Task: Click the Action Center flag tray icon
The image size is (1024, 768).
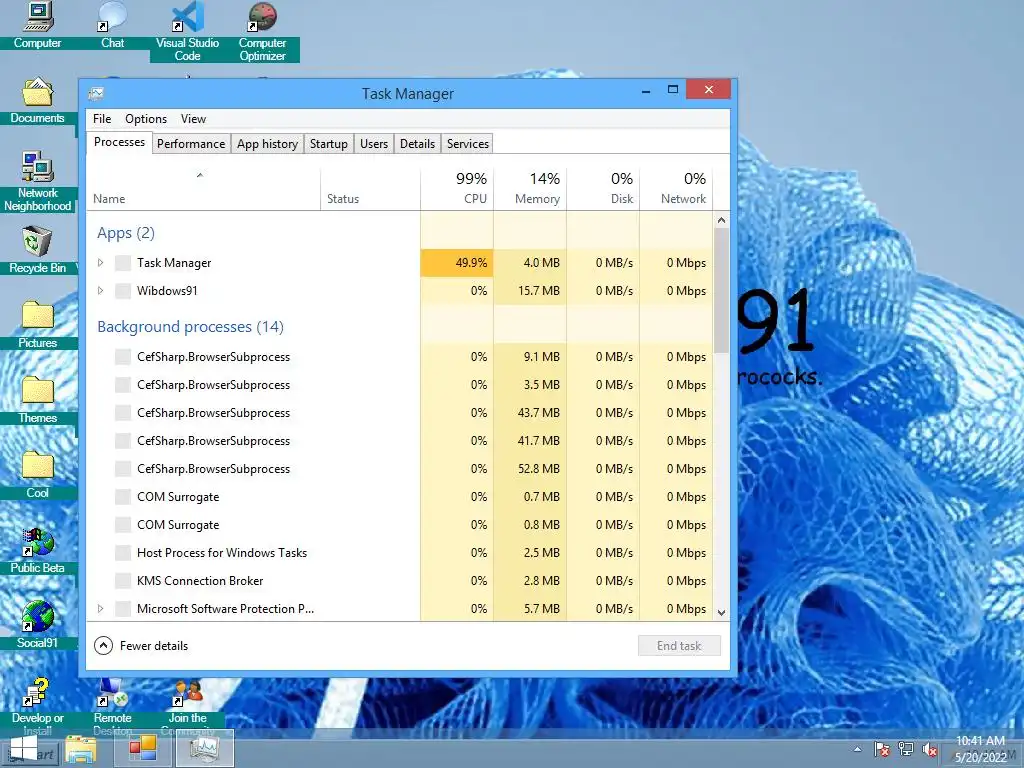Action: pos(882,750)
